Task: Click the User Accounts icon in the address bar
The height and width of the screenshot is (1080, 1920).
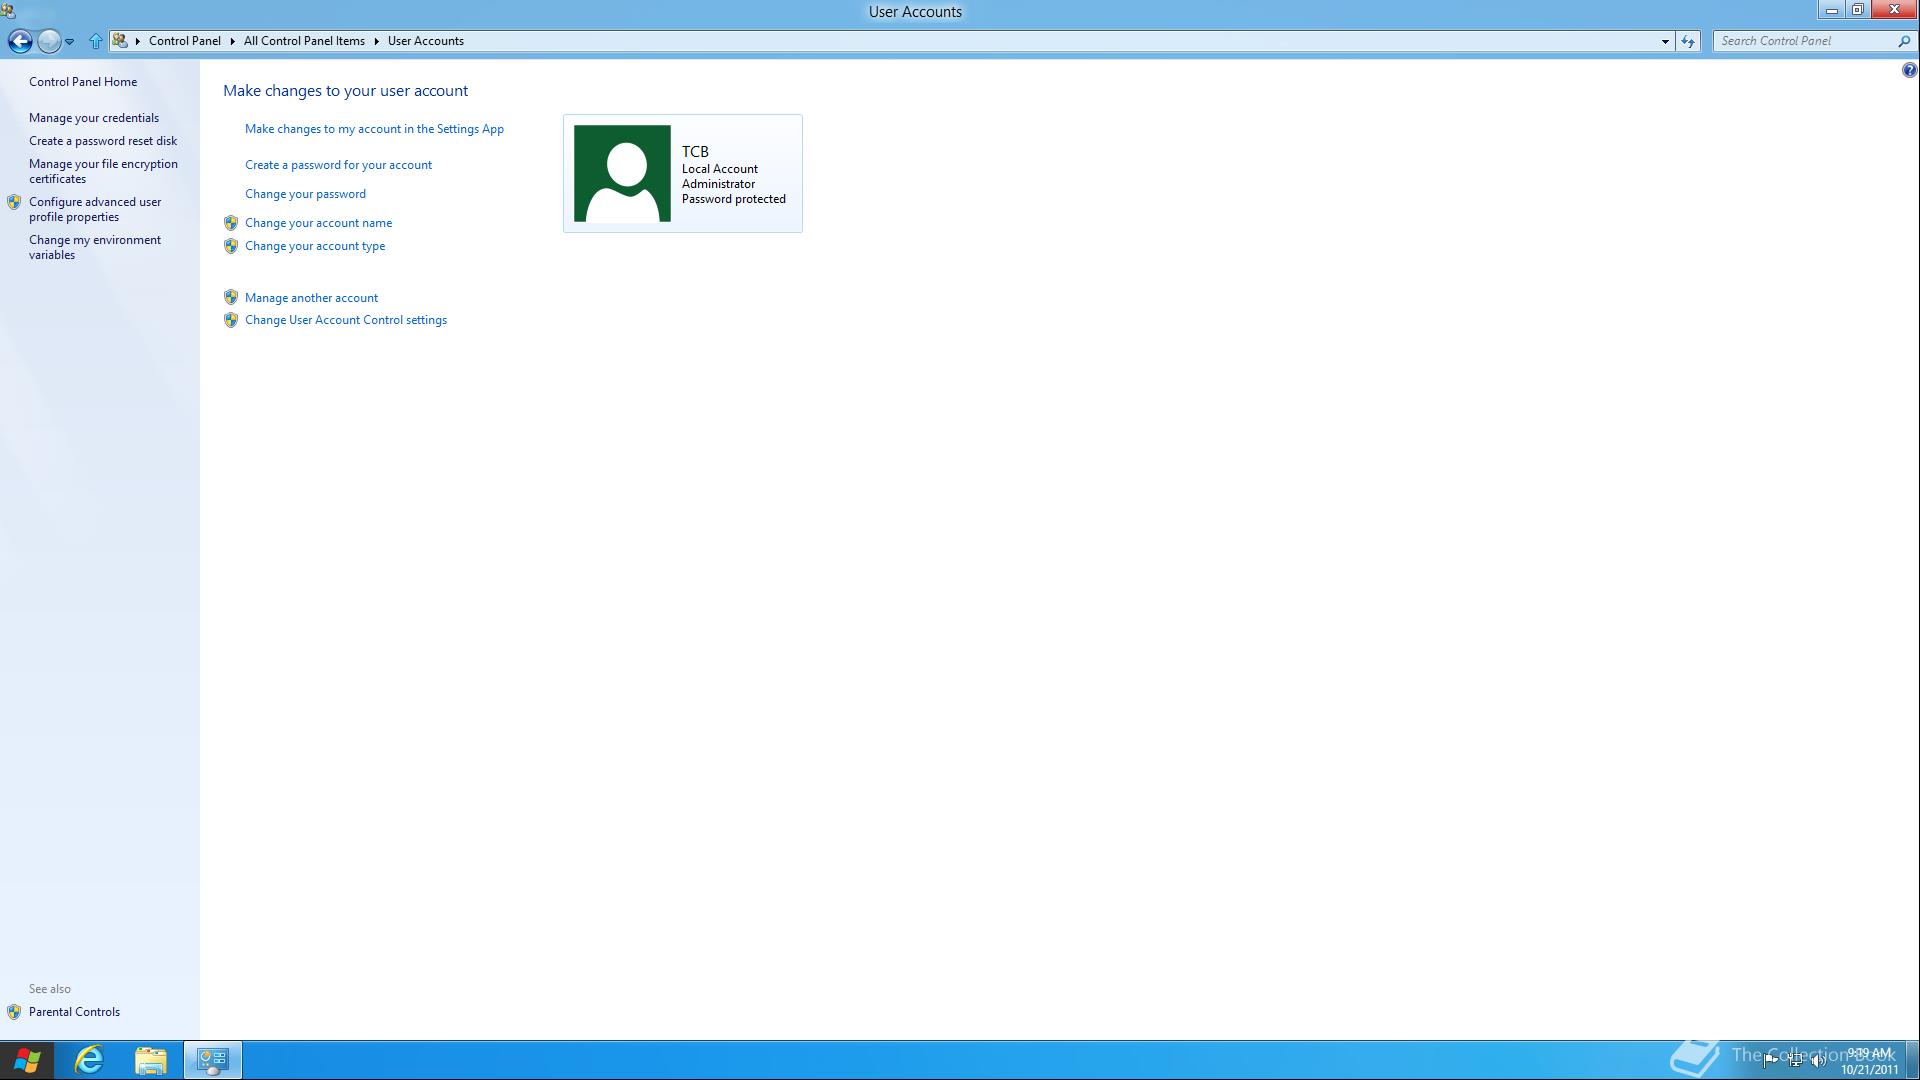Action: (122, 40)
